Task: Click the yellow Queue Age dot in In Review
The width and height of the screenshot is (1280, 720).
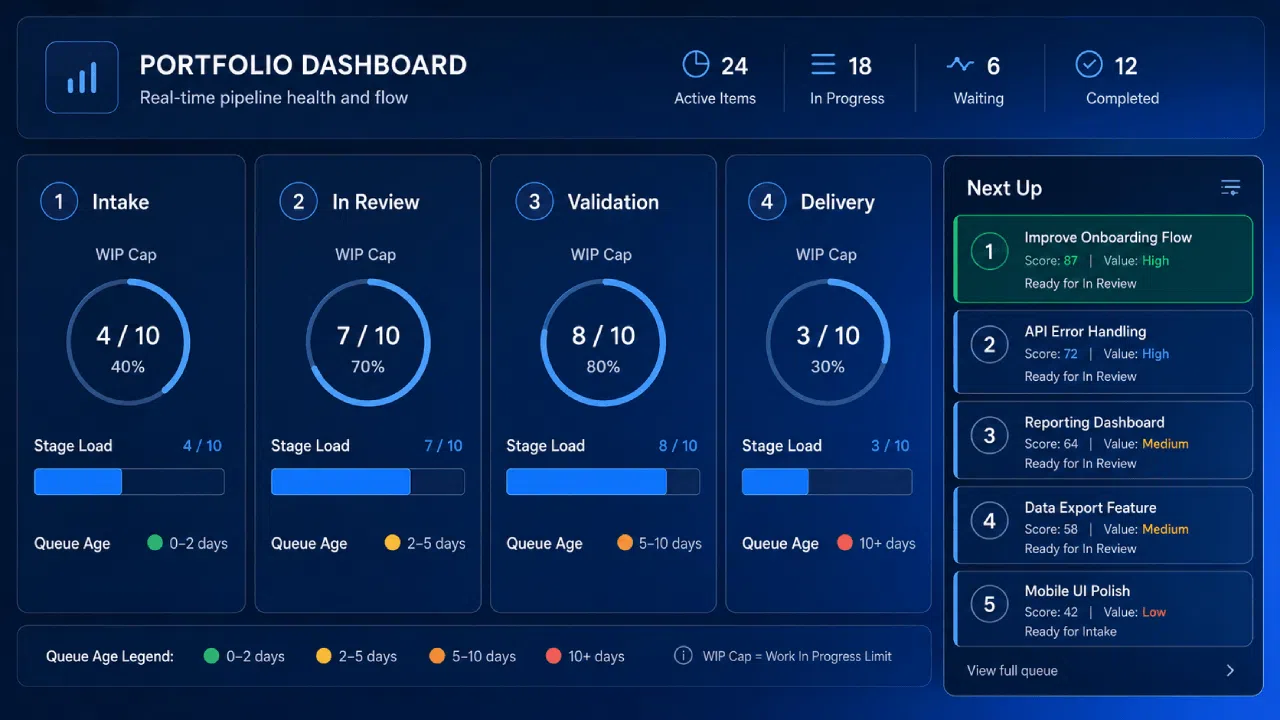Action: tap(392, 543)
